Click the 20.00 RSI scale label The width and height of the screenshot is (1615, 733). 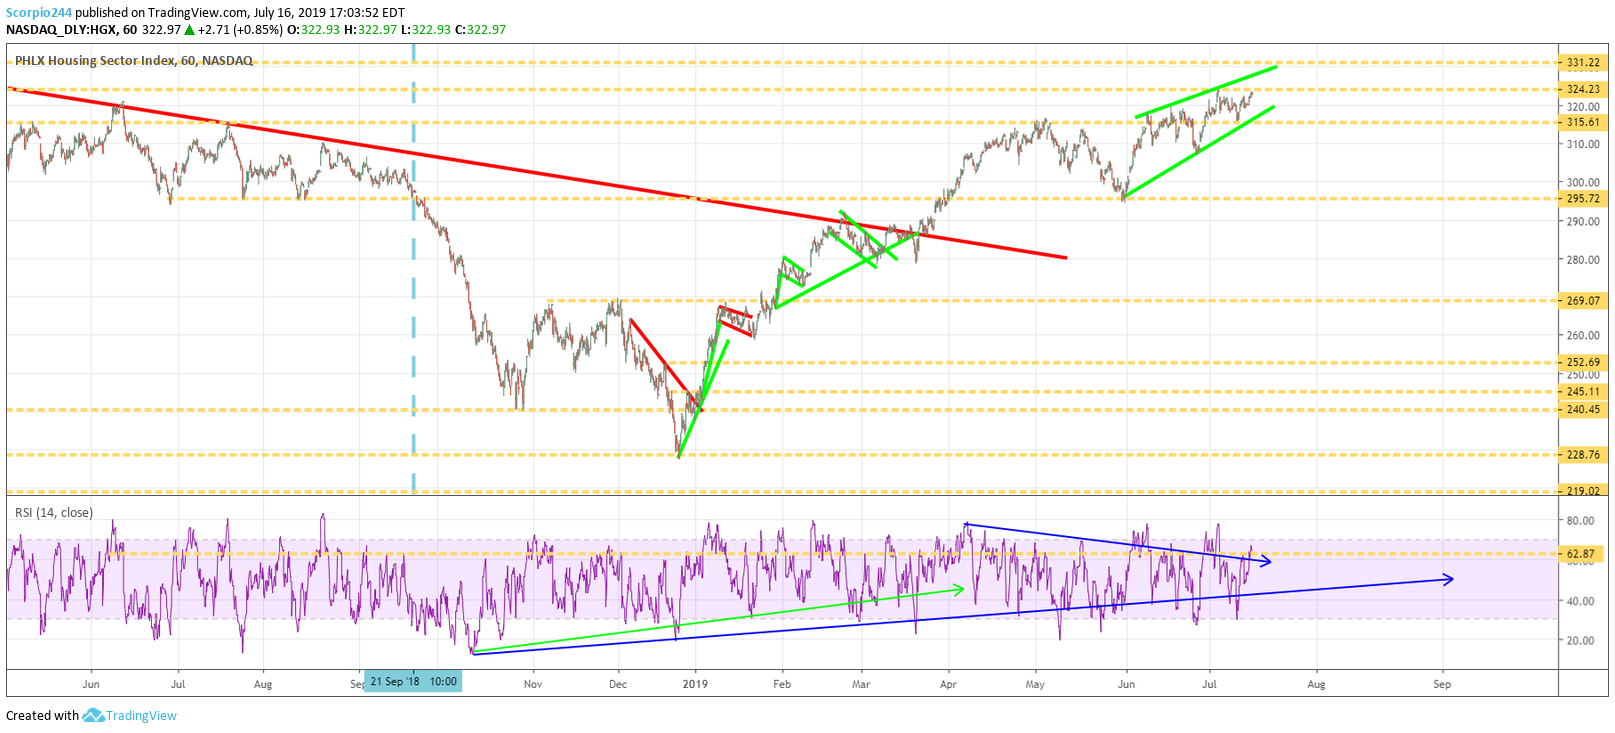[x=1581, y=641]
